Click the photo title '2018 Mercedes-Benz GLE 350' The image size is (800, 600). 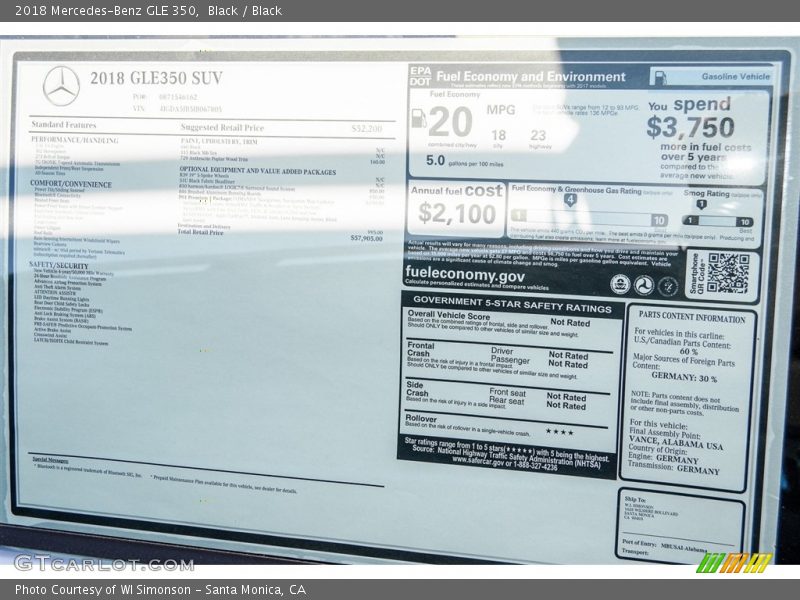tap(106, 11)
